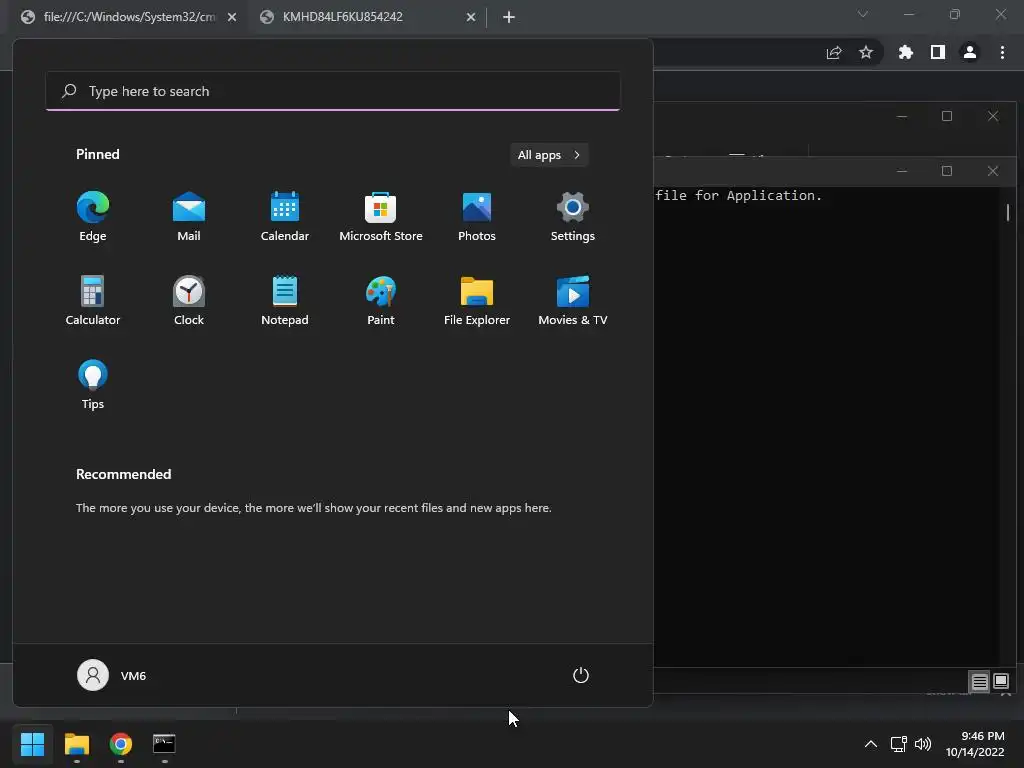
Task: Click the Chrome share page icon
Action: click(834, 52)
